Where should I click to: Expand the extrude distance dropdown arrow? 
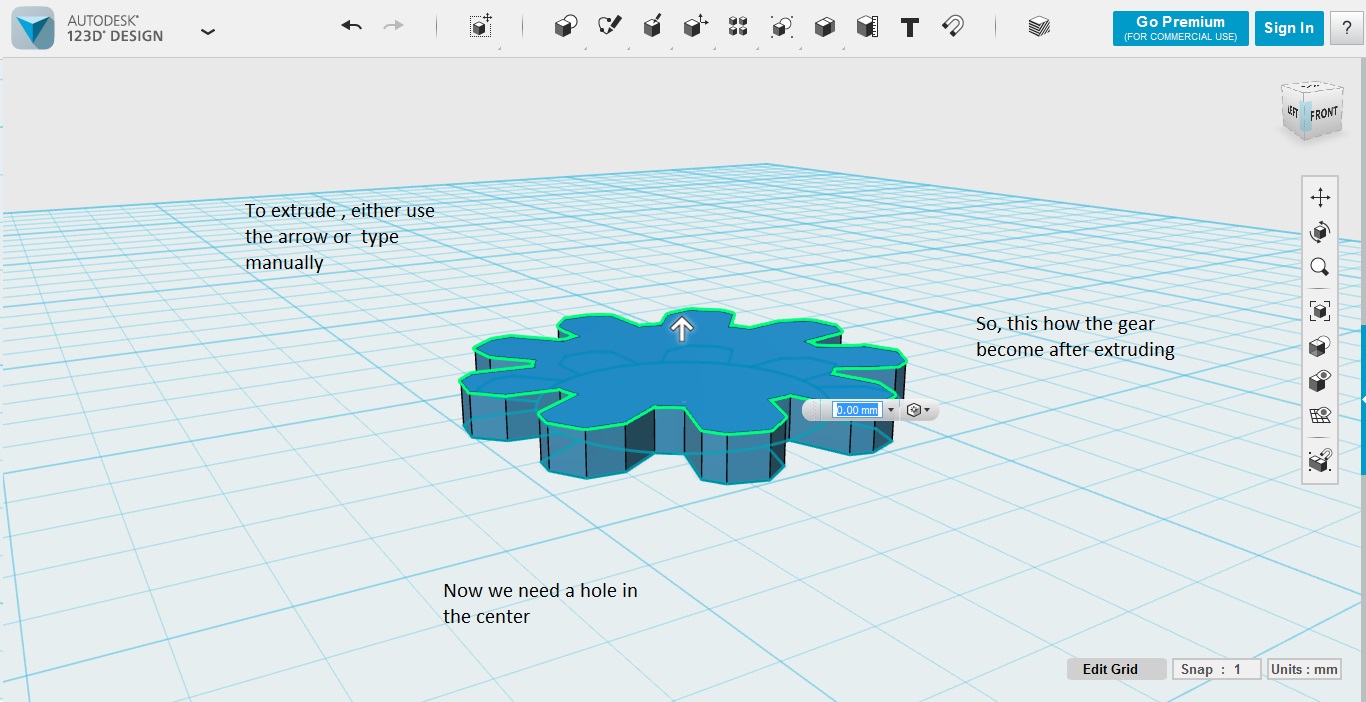coord(890,410)
